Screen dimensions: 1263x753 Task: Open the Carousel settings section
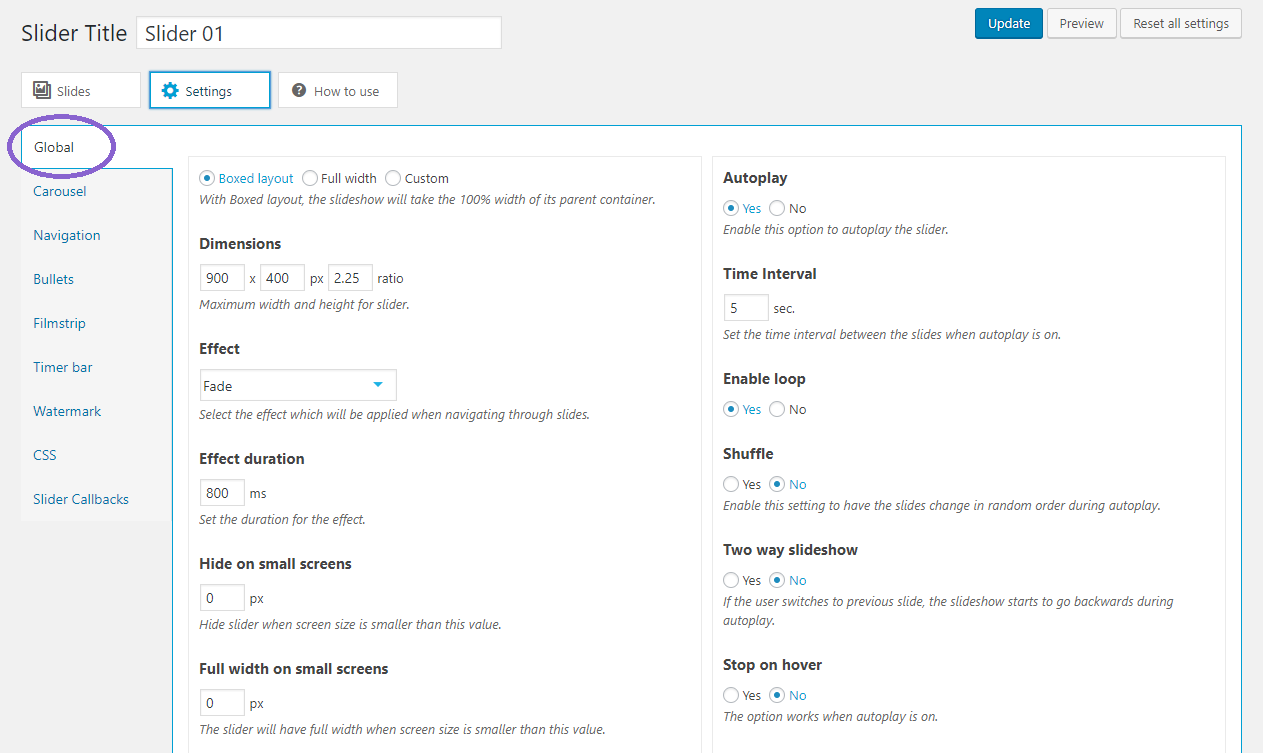click(60, 191)
